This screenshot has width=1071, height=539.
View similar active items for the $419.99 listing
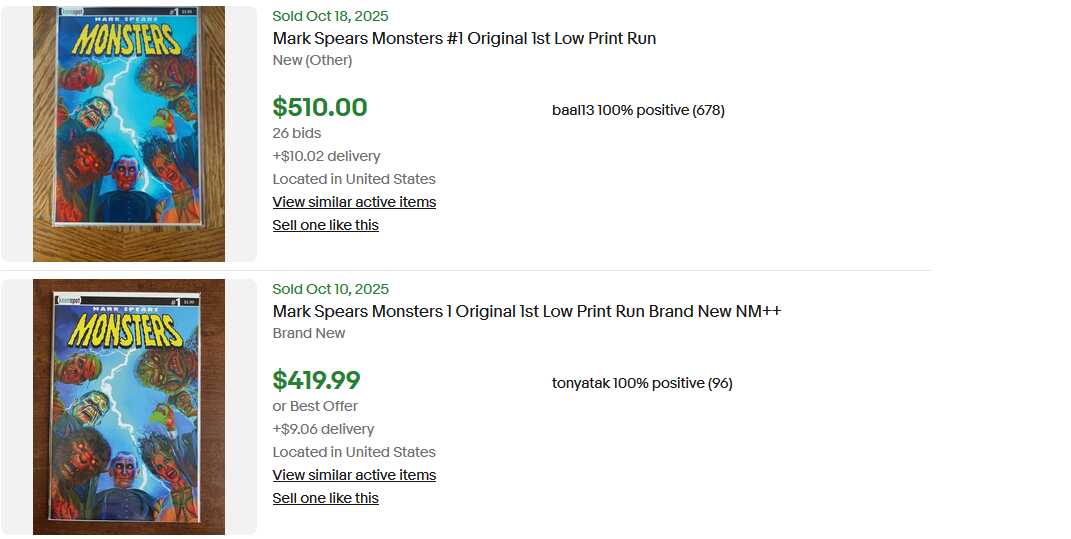354,475
